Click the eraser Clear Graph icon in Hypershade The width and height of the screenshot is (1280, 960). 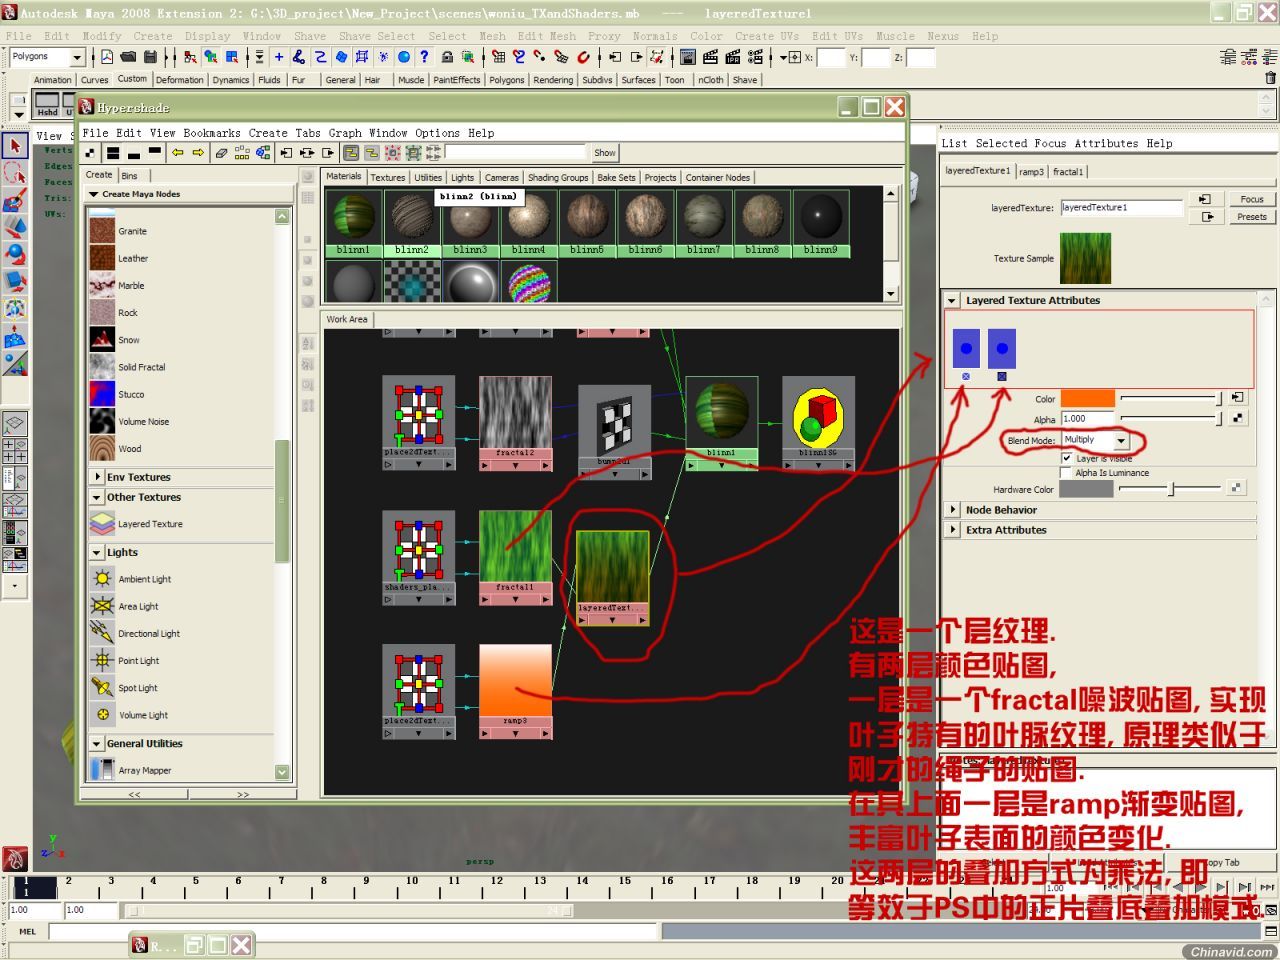pos(221,153)
